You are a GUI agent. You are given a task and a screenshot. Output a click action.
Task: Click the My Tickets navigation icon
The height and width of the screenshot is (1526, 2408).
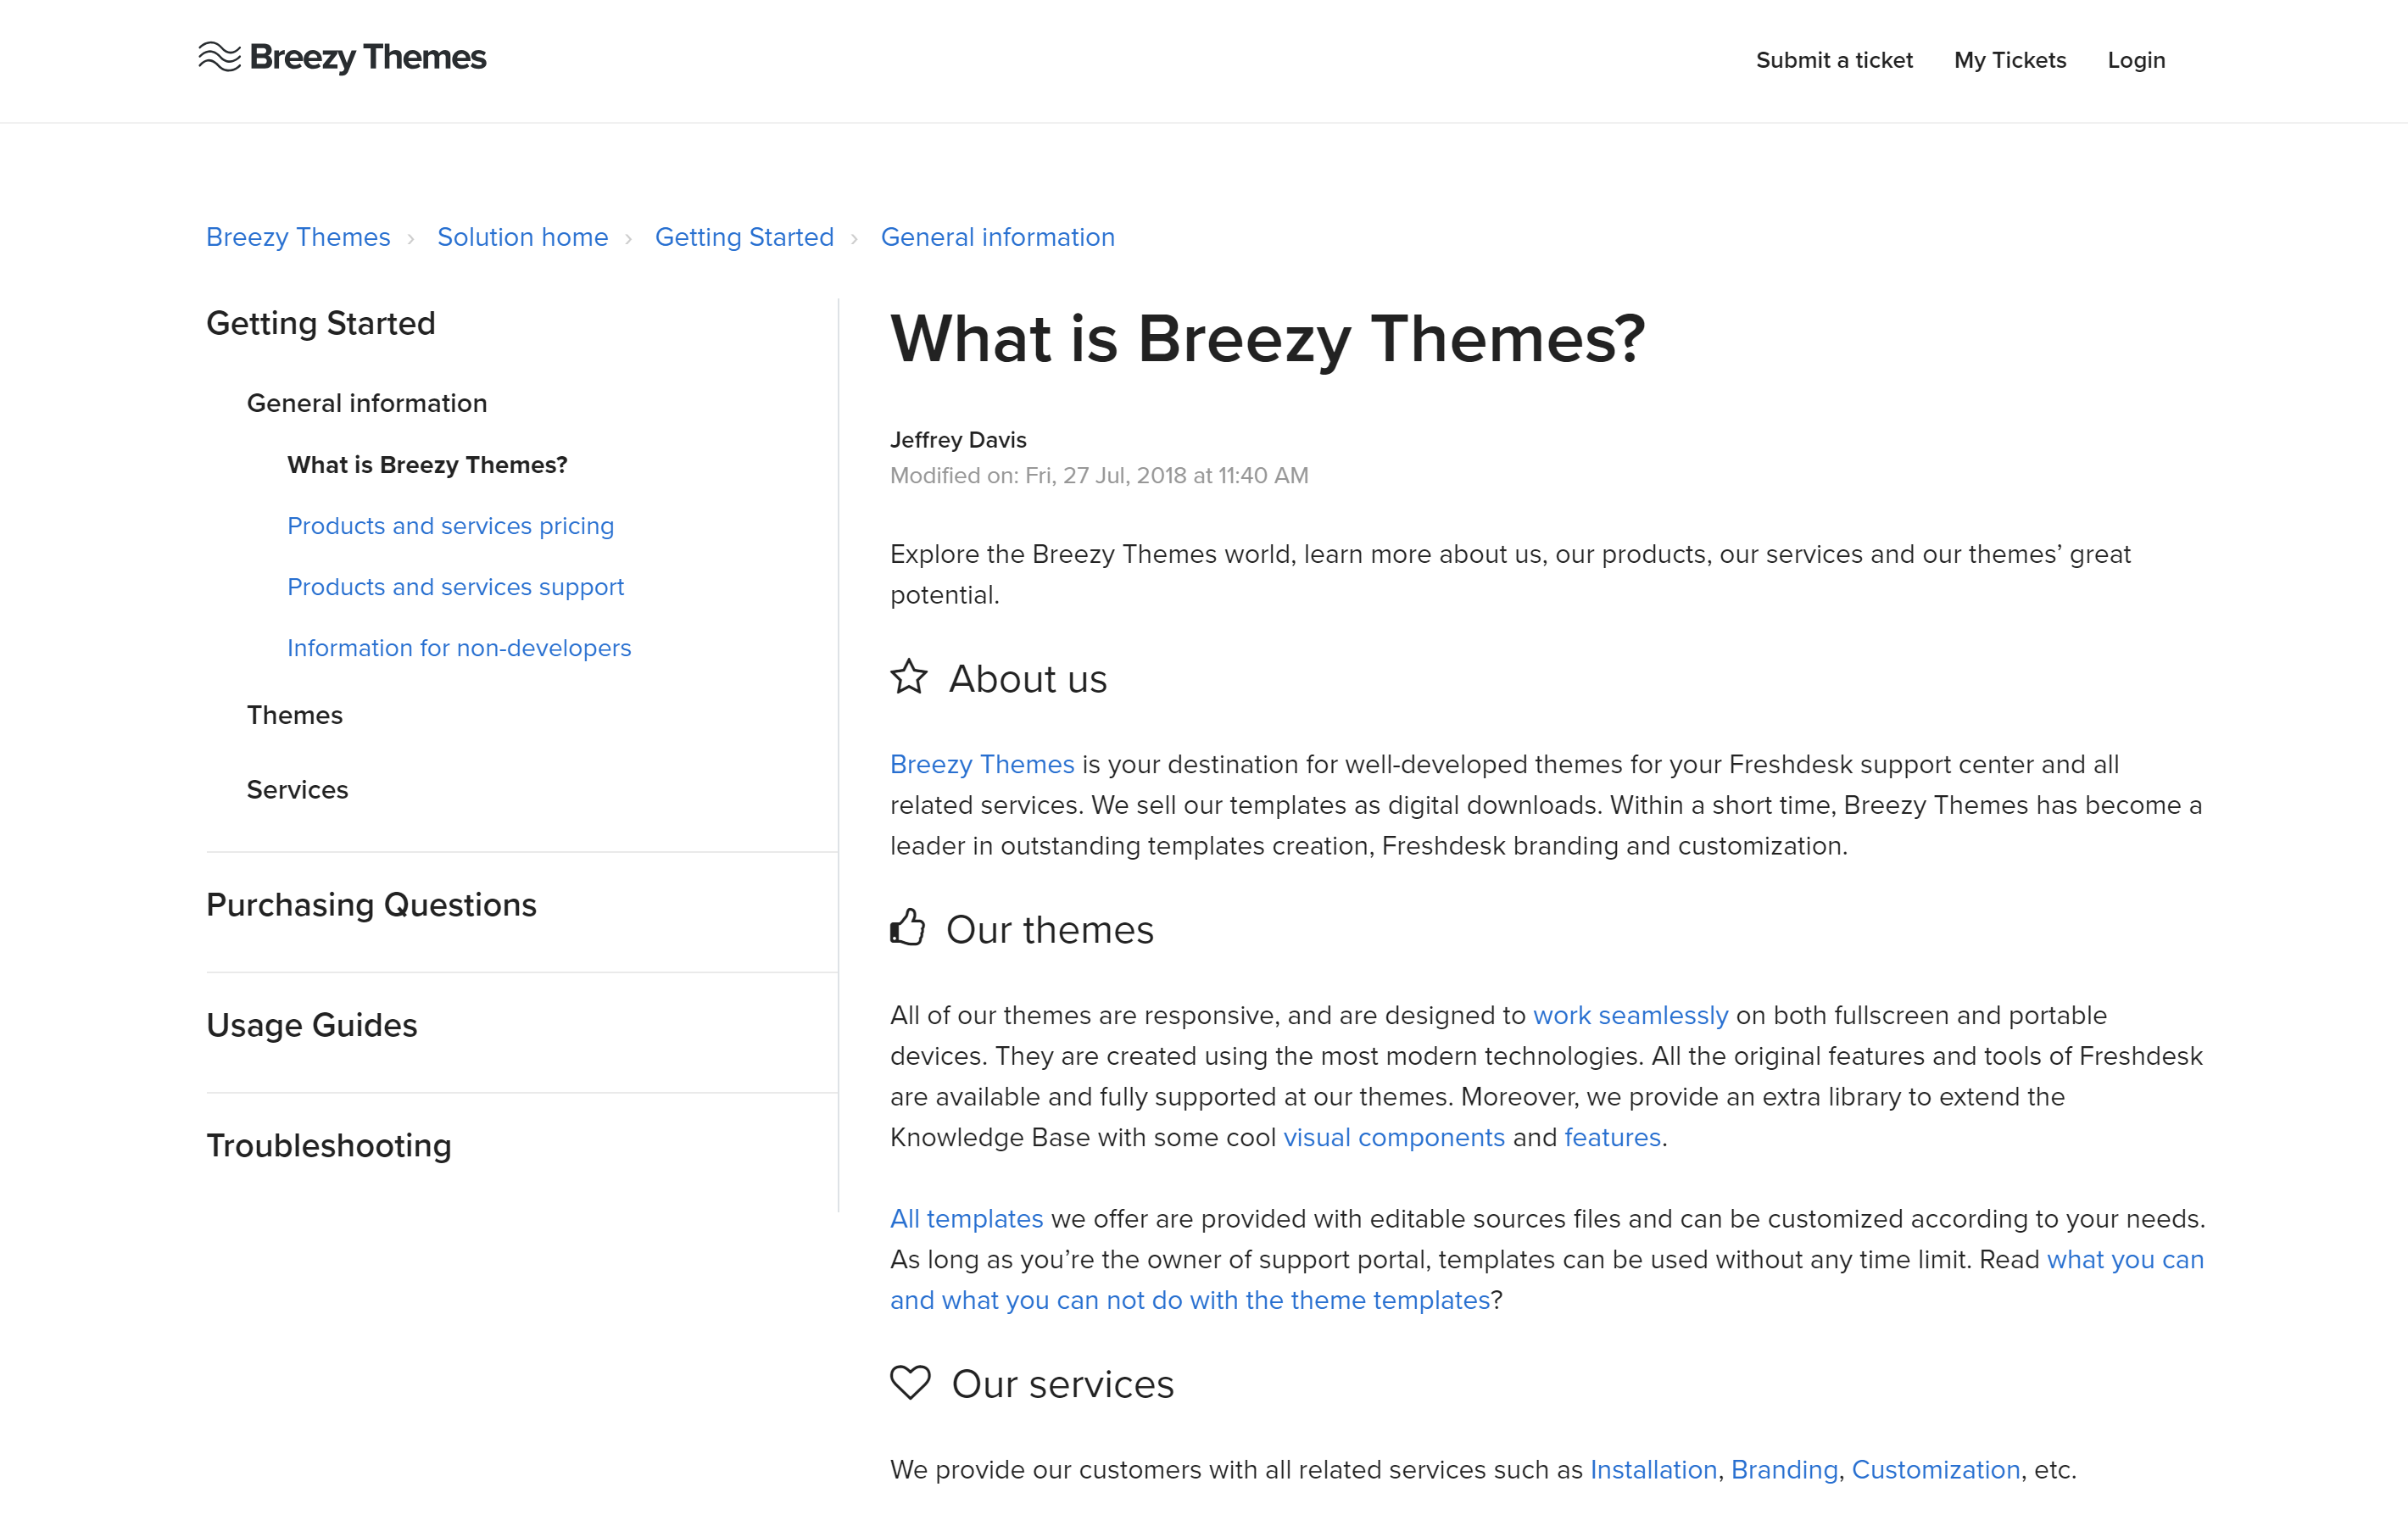2009,59
